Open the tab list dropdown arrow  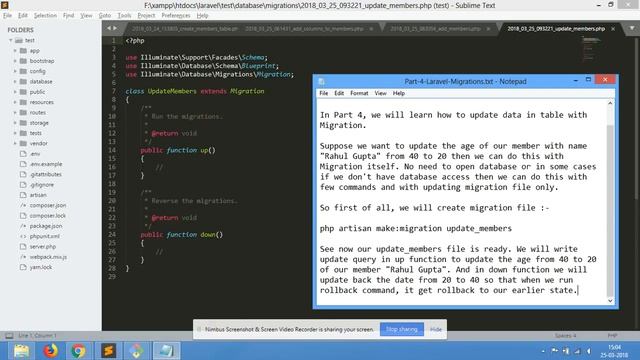point(632,28)
